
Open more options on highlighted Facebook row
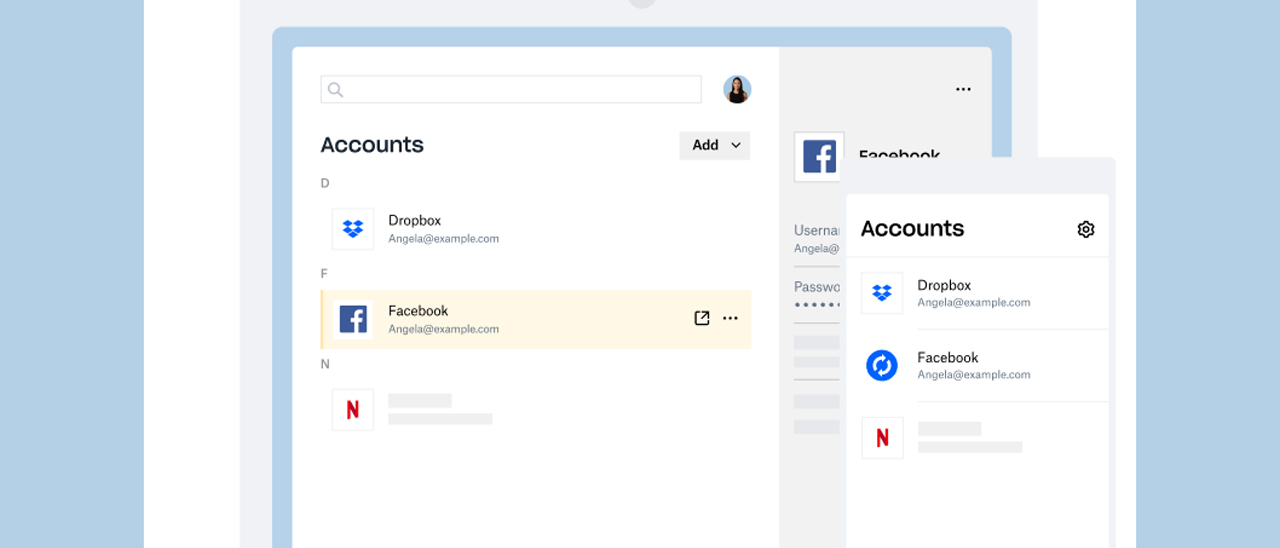click(731, 318)
